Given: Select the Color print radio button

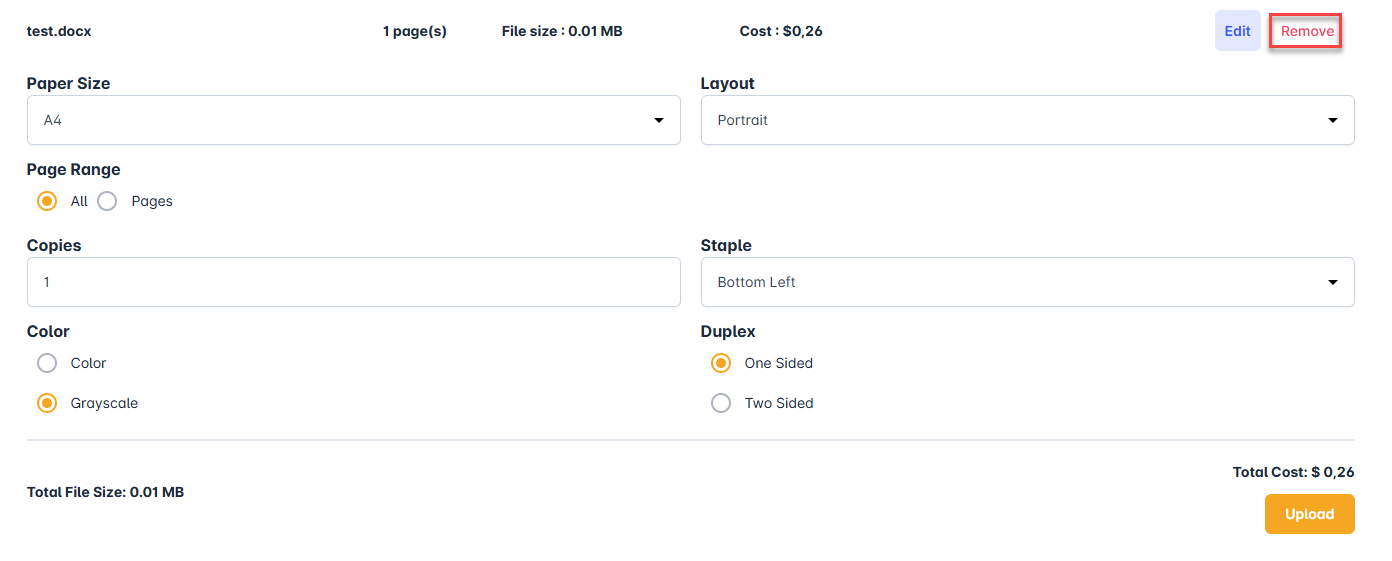Looking at the screenshot, I should pyautogui.click(x=47, y=363).
